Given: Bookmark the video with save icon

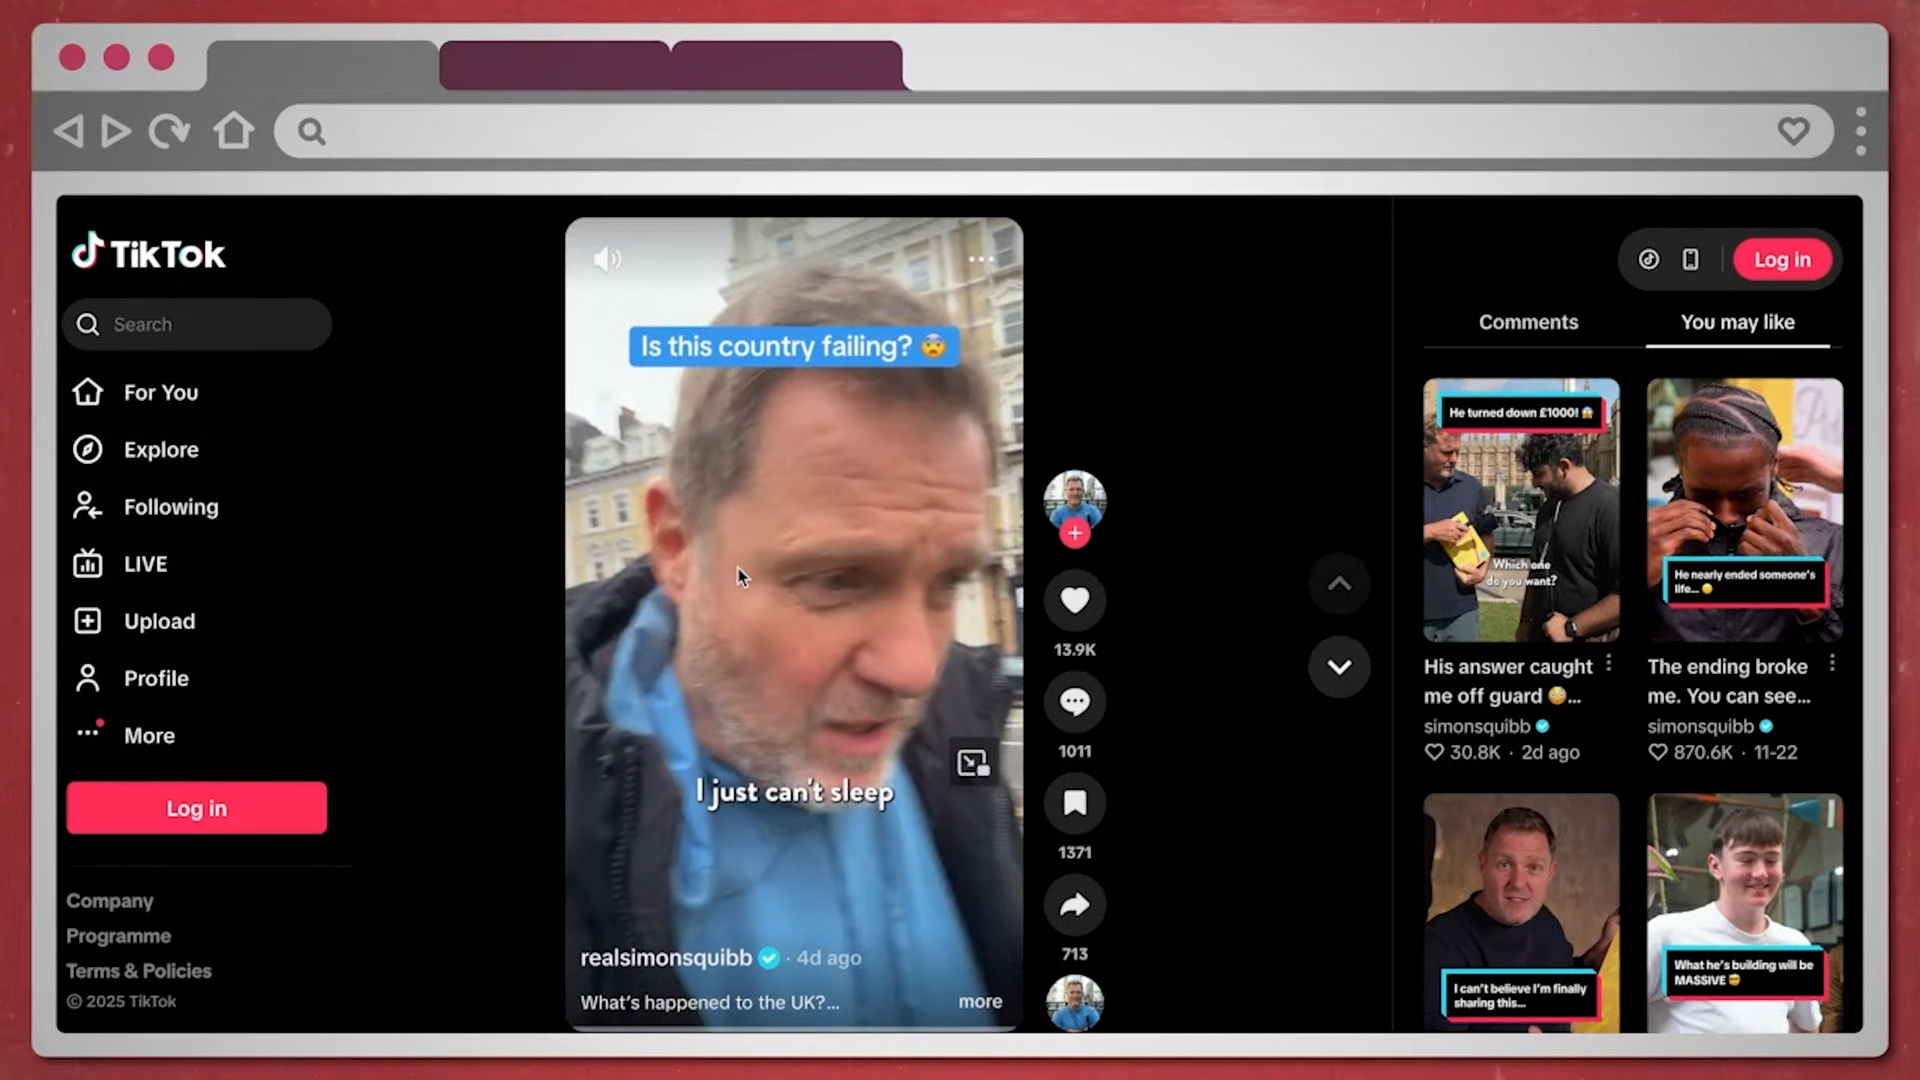Looking at the screenshot, I should pyautogui.click(x=1074, y=803).
